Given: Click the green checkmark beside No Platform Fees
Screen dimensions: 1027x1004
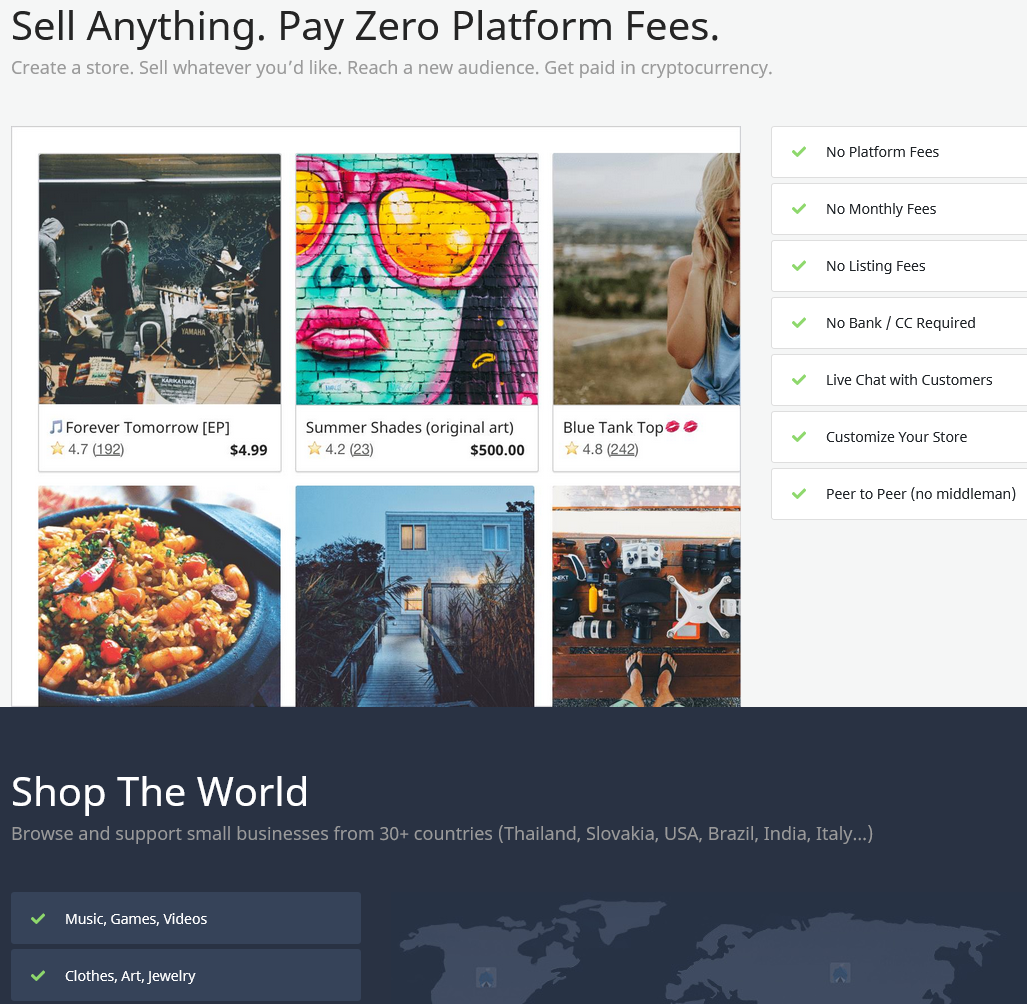Looking at the screenshot, I should 798,152.
